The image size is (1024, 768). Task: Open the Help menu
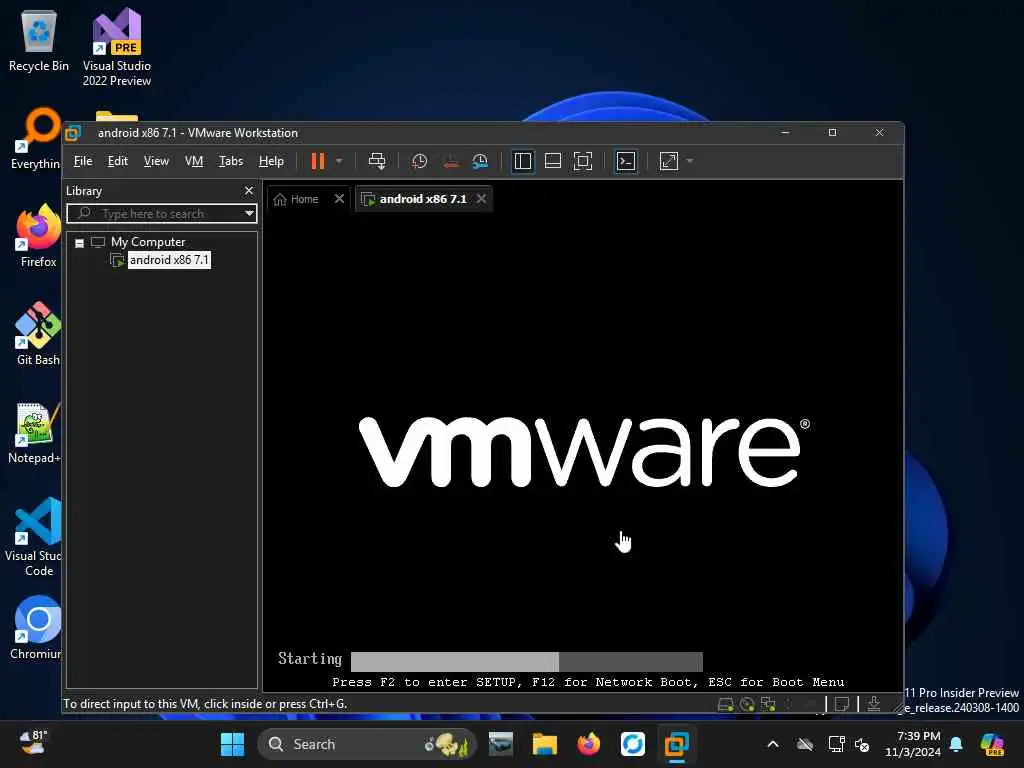(271, 161)
